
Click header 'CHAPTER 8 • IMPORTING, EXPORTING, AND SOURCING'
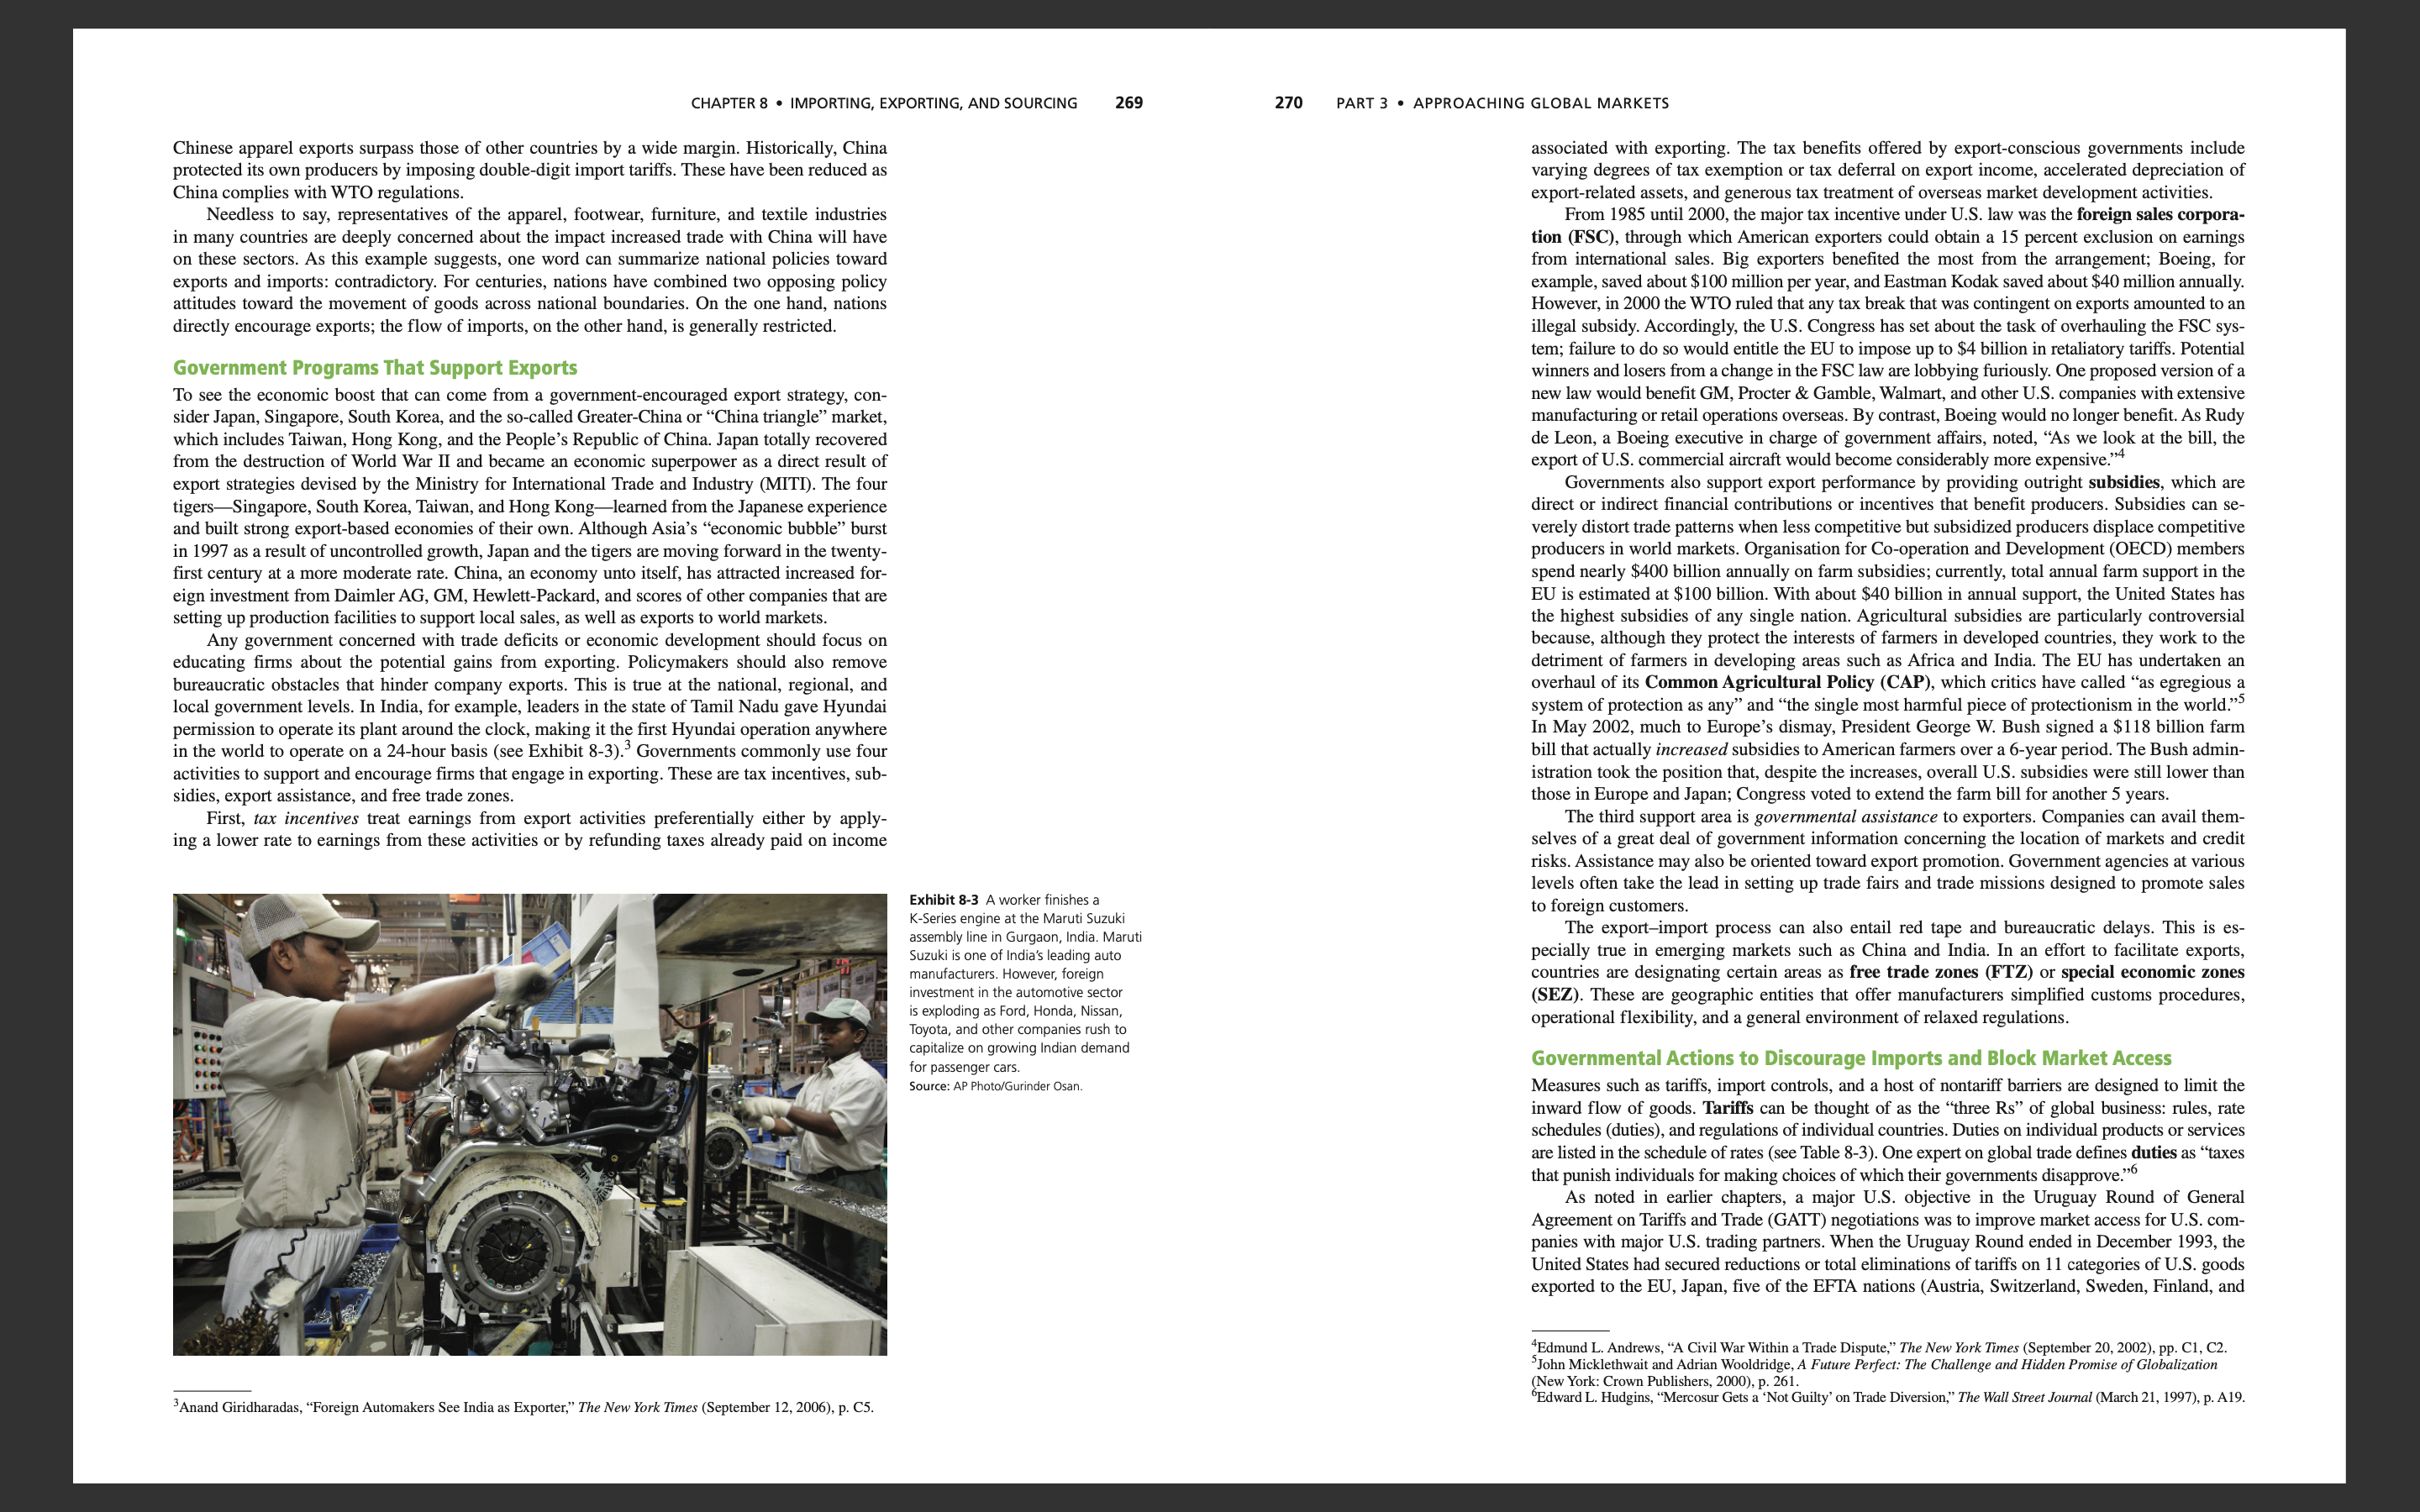pos(884,103)
